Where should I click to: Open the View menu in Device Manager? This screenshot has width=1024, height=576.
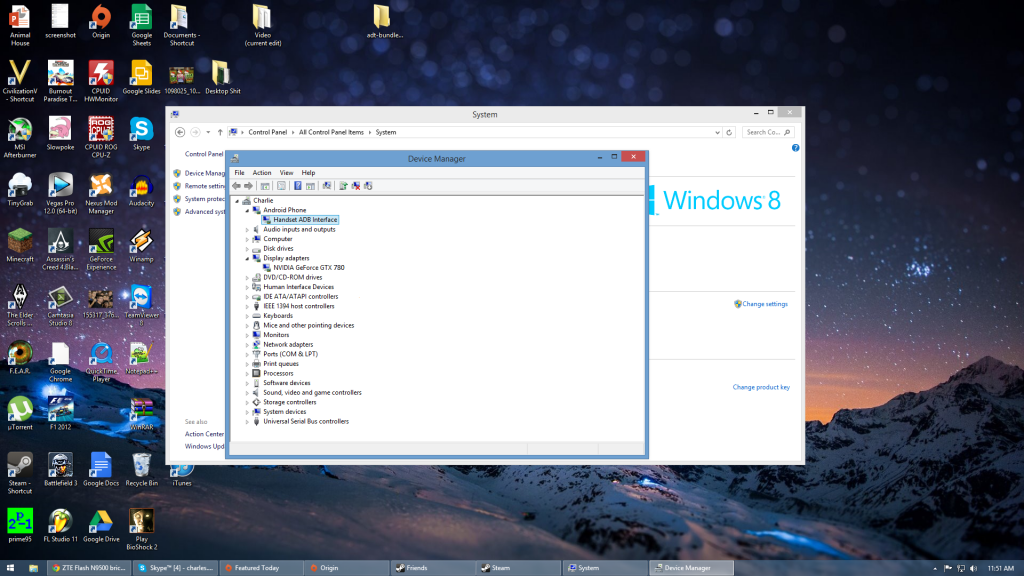[x=286, y=172]
